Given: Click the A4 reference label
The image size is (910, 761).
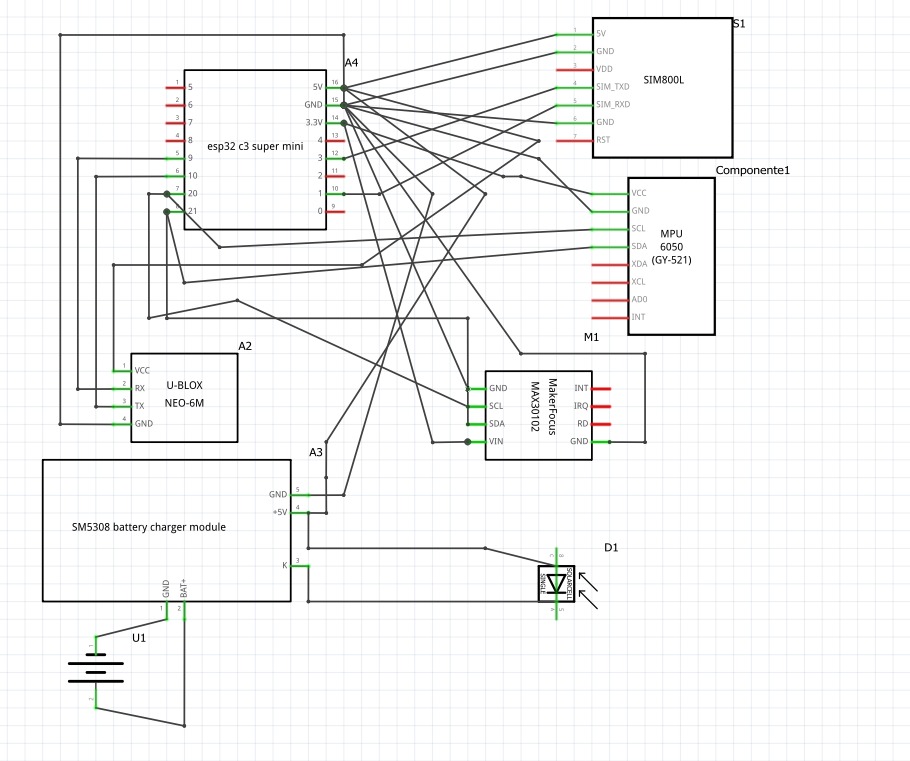Looking at the screenshot, I should pyautogui.click(x=351, y=63).
